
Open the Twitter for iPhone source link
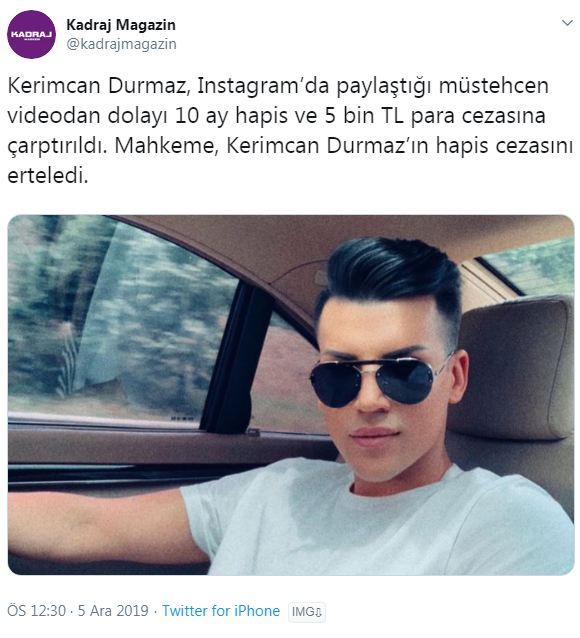[x=221, y=611]
